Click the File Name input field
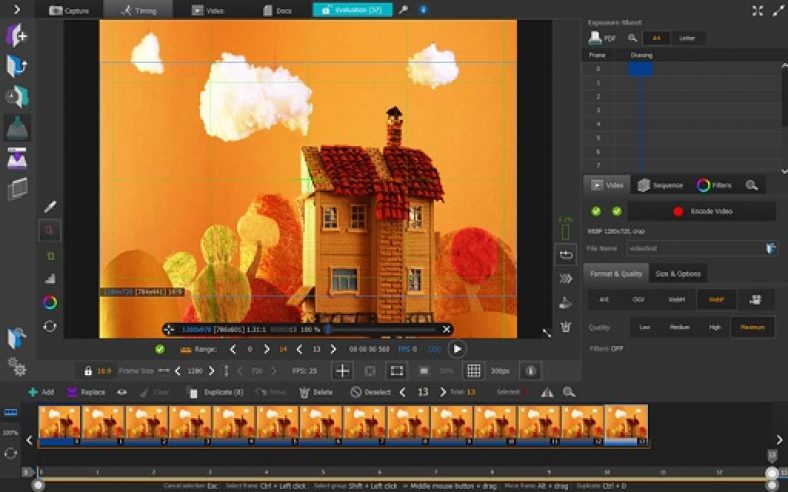This screenshot has width=788, height=492. pyautogui.click(x=693, y=247)
